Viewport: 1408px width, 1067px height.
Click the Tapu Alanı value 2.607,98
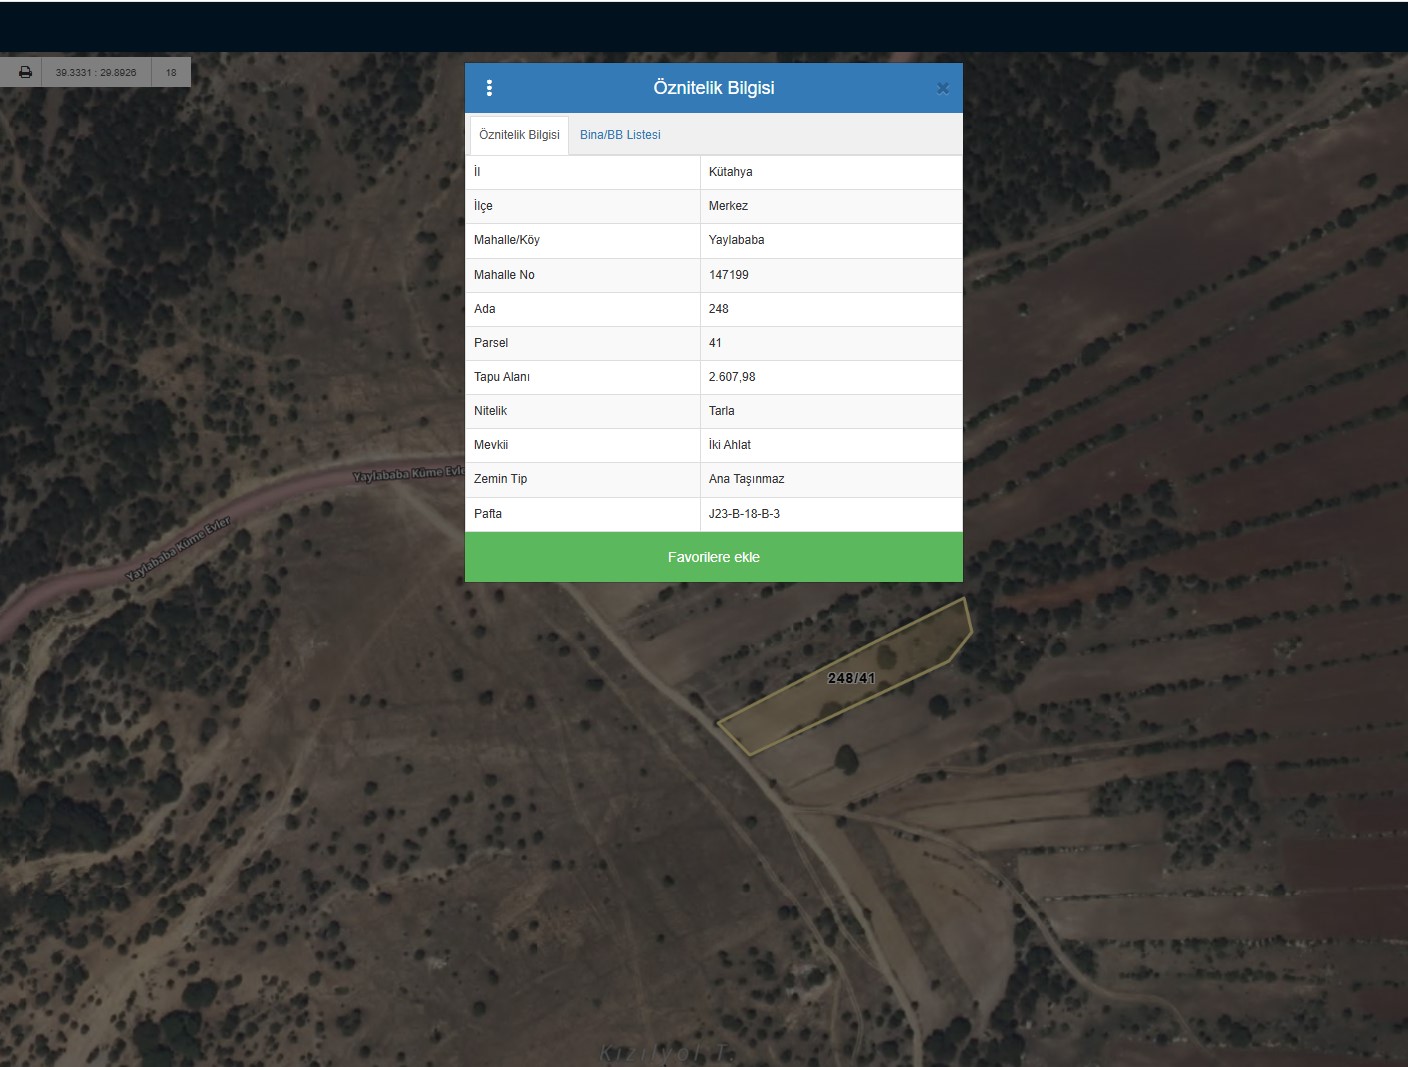click(x=732, y=377)
